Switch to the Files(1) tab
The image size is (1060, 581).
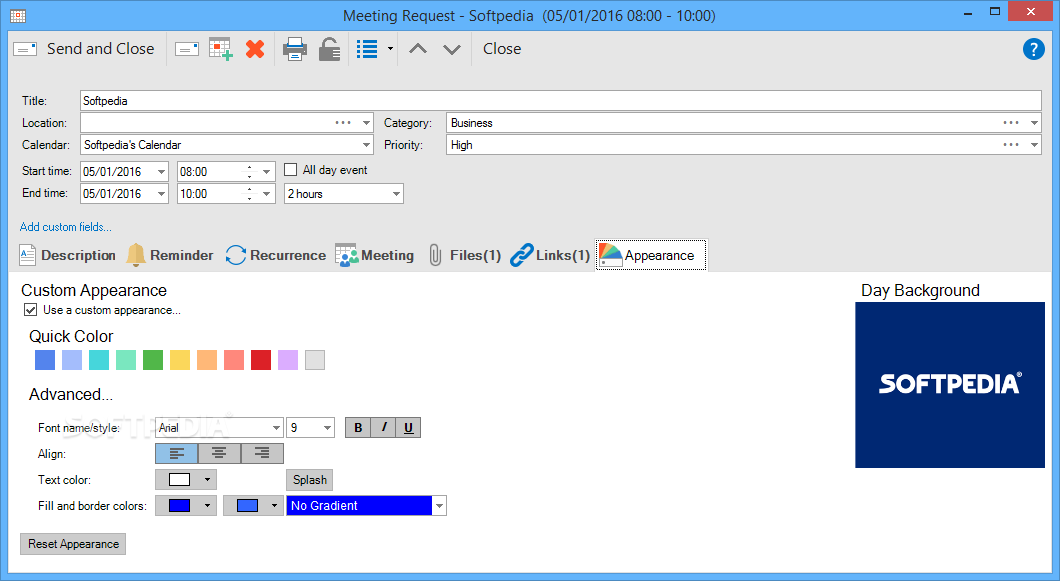coord(464,255)
